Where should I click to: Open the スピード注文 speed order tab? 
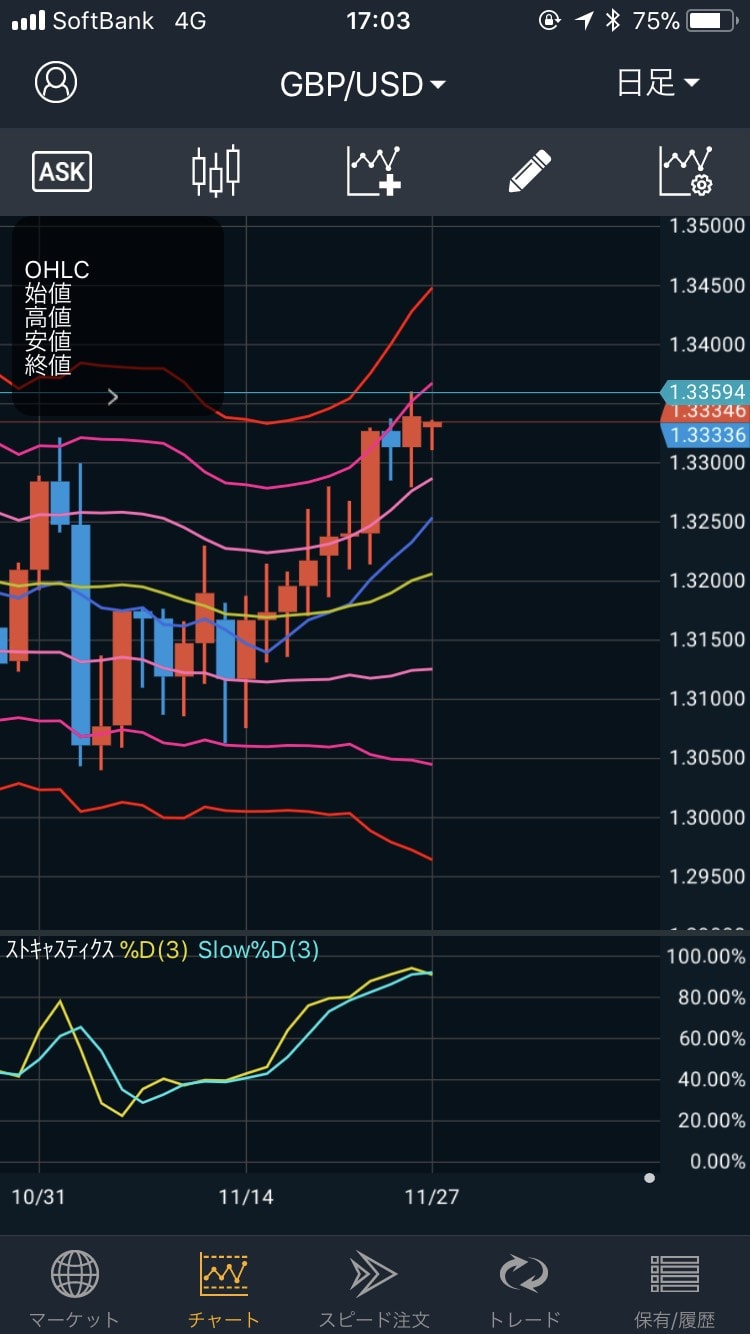374,1289
